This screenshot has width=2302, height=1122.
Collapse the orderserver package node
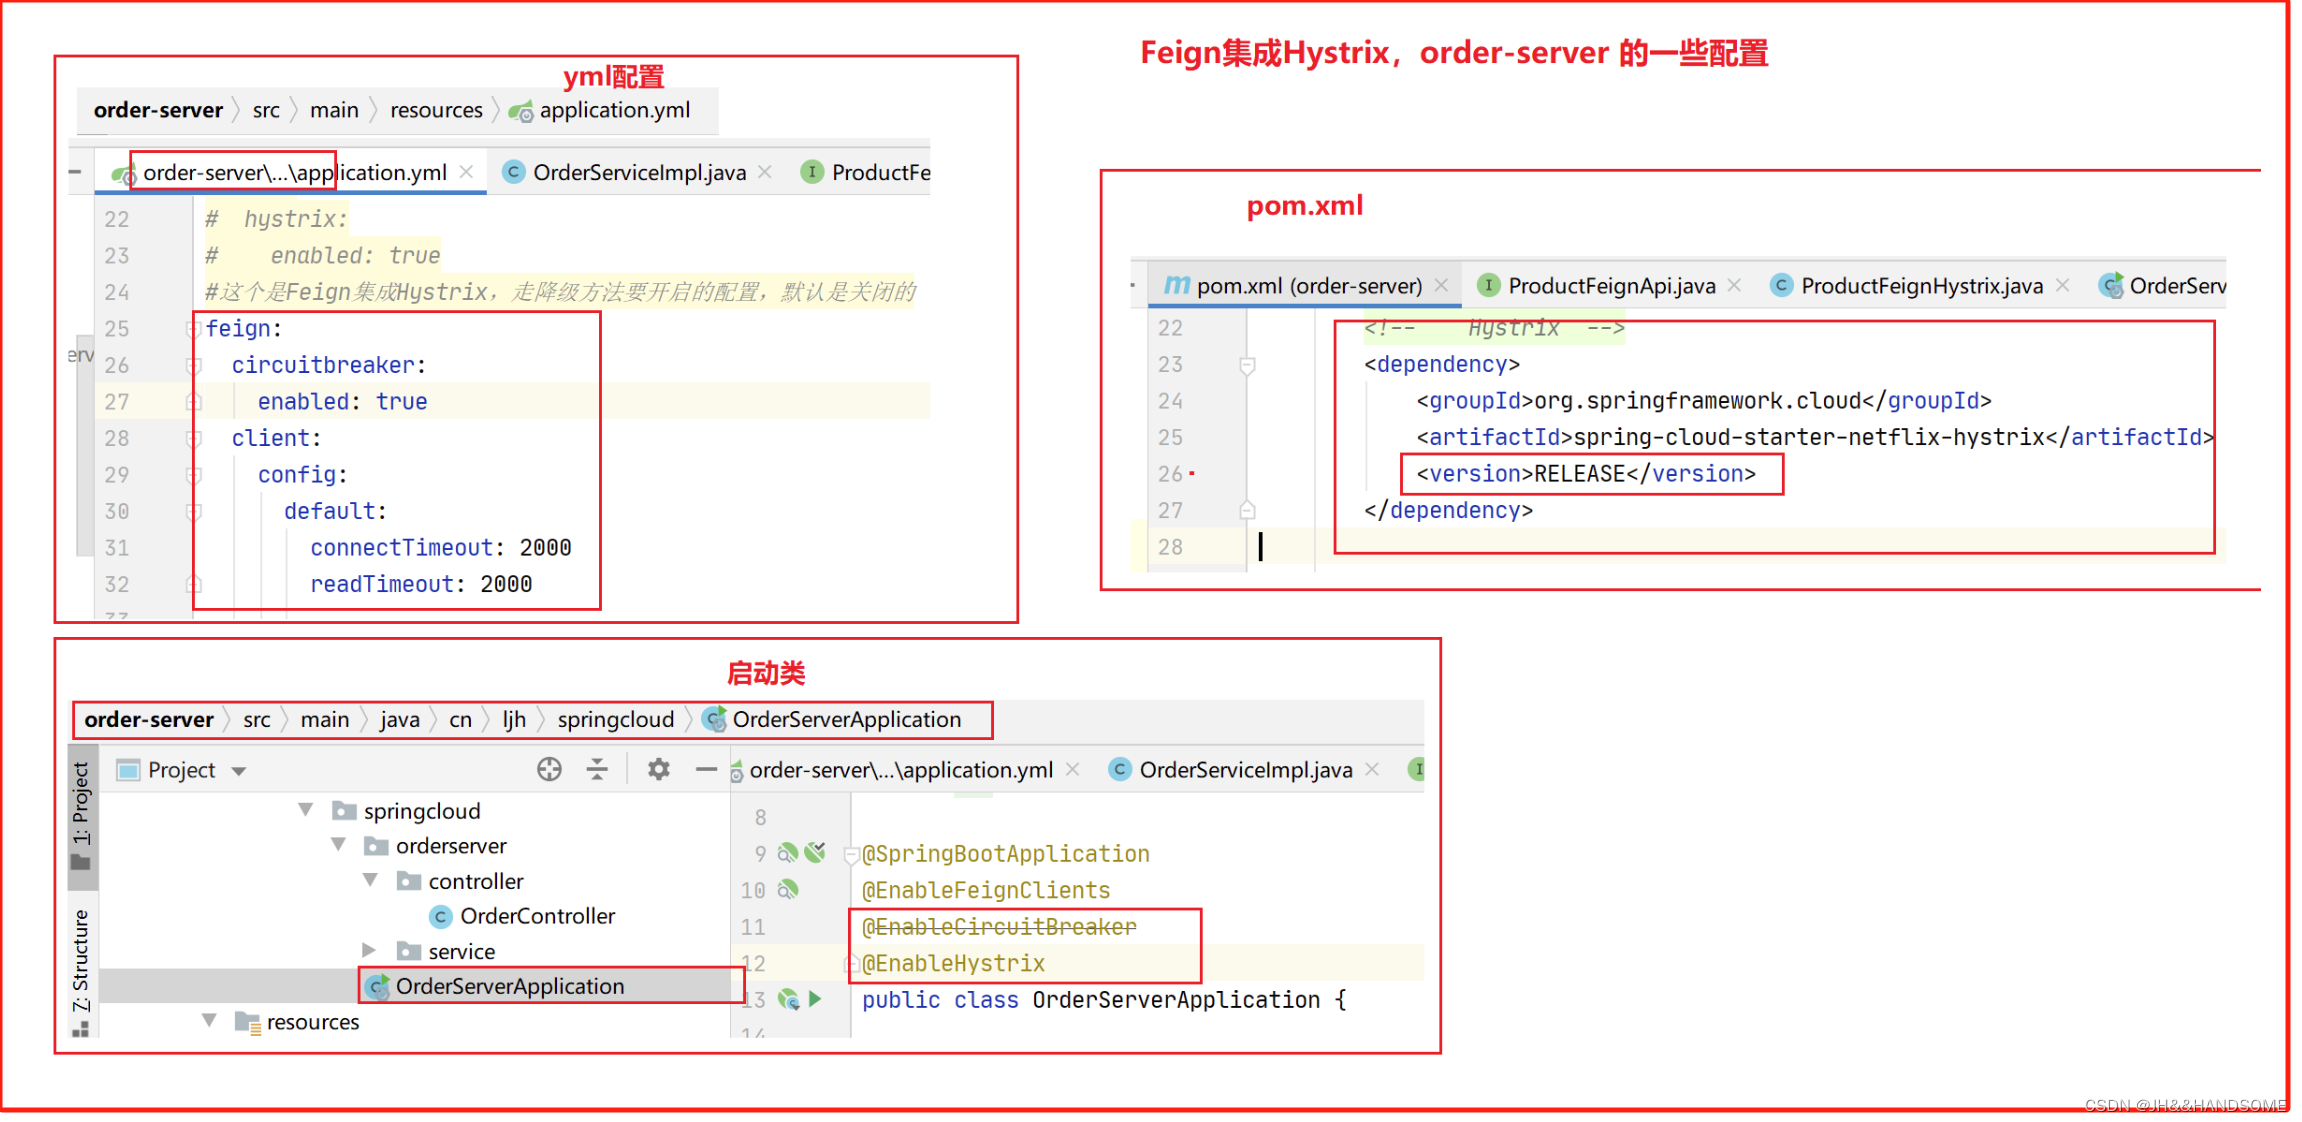(339, 845)
